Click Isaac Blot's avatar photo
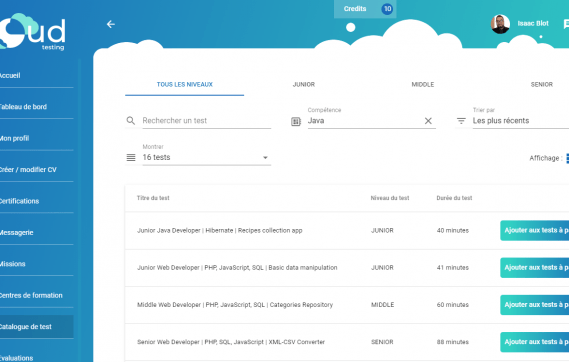This screenshot has height=362, width=569. click(x=500, y=24)
